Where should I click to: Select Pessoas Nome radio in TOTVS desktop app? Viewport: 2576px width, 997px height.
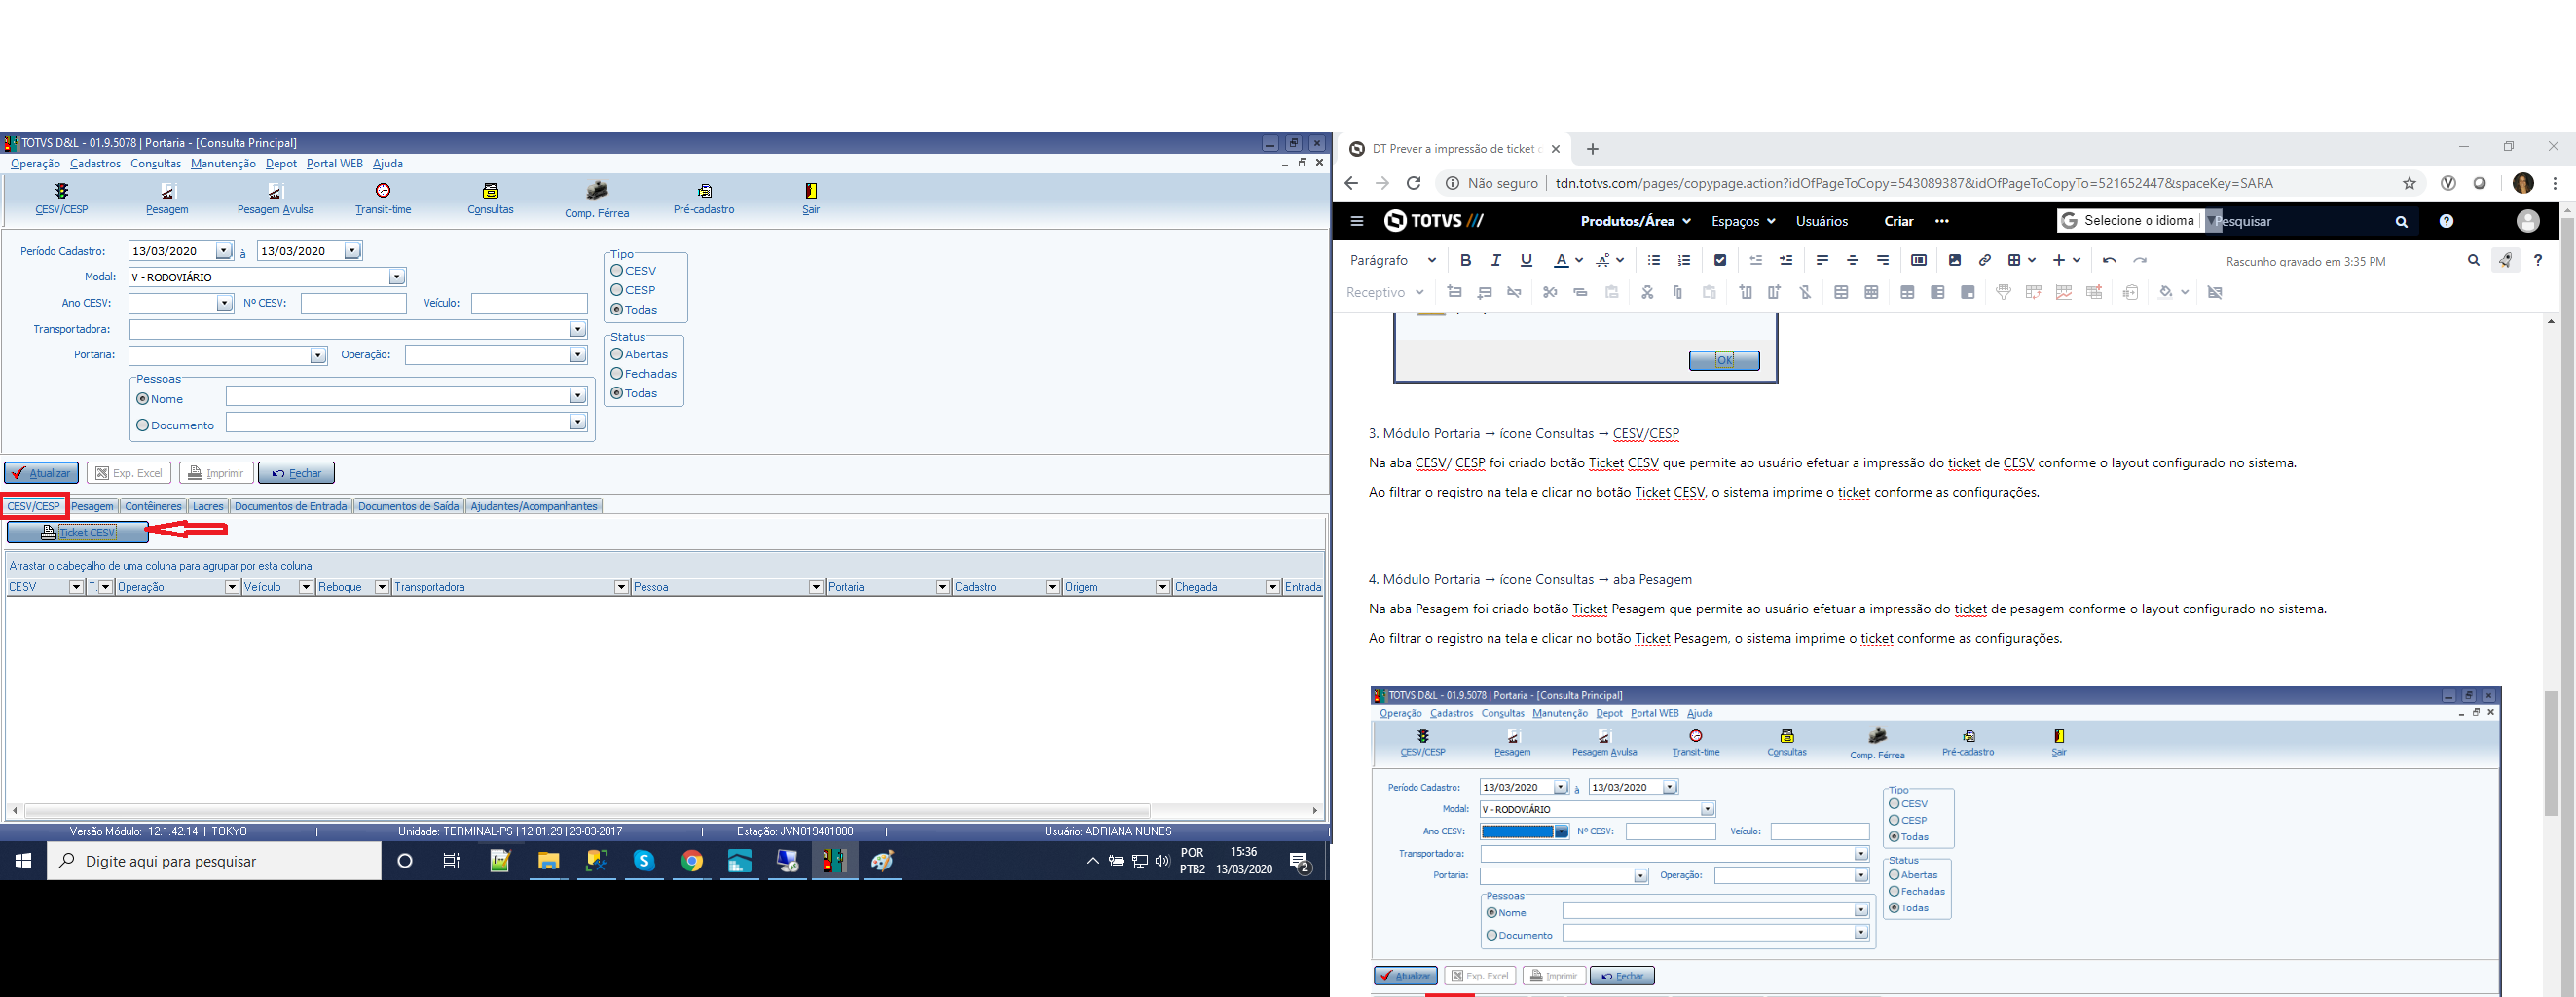143,399
